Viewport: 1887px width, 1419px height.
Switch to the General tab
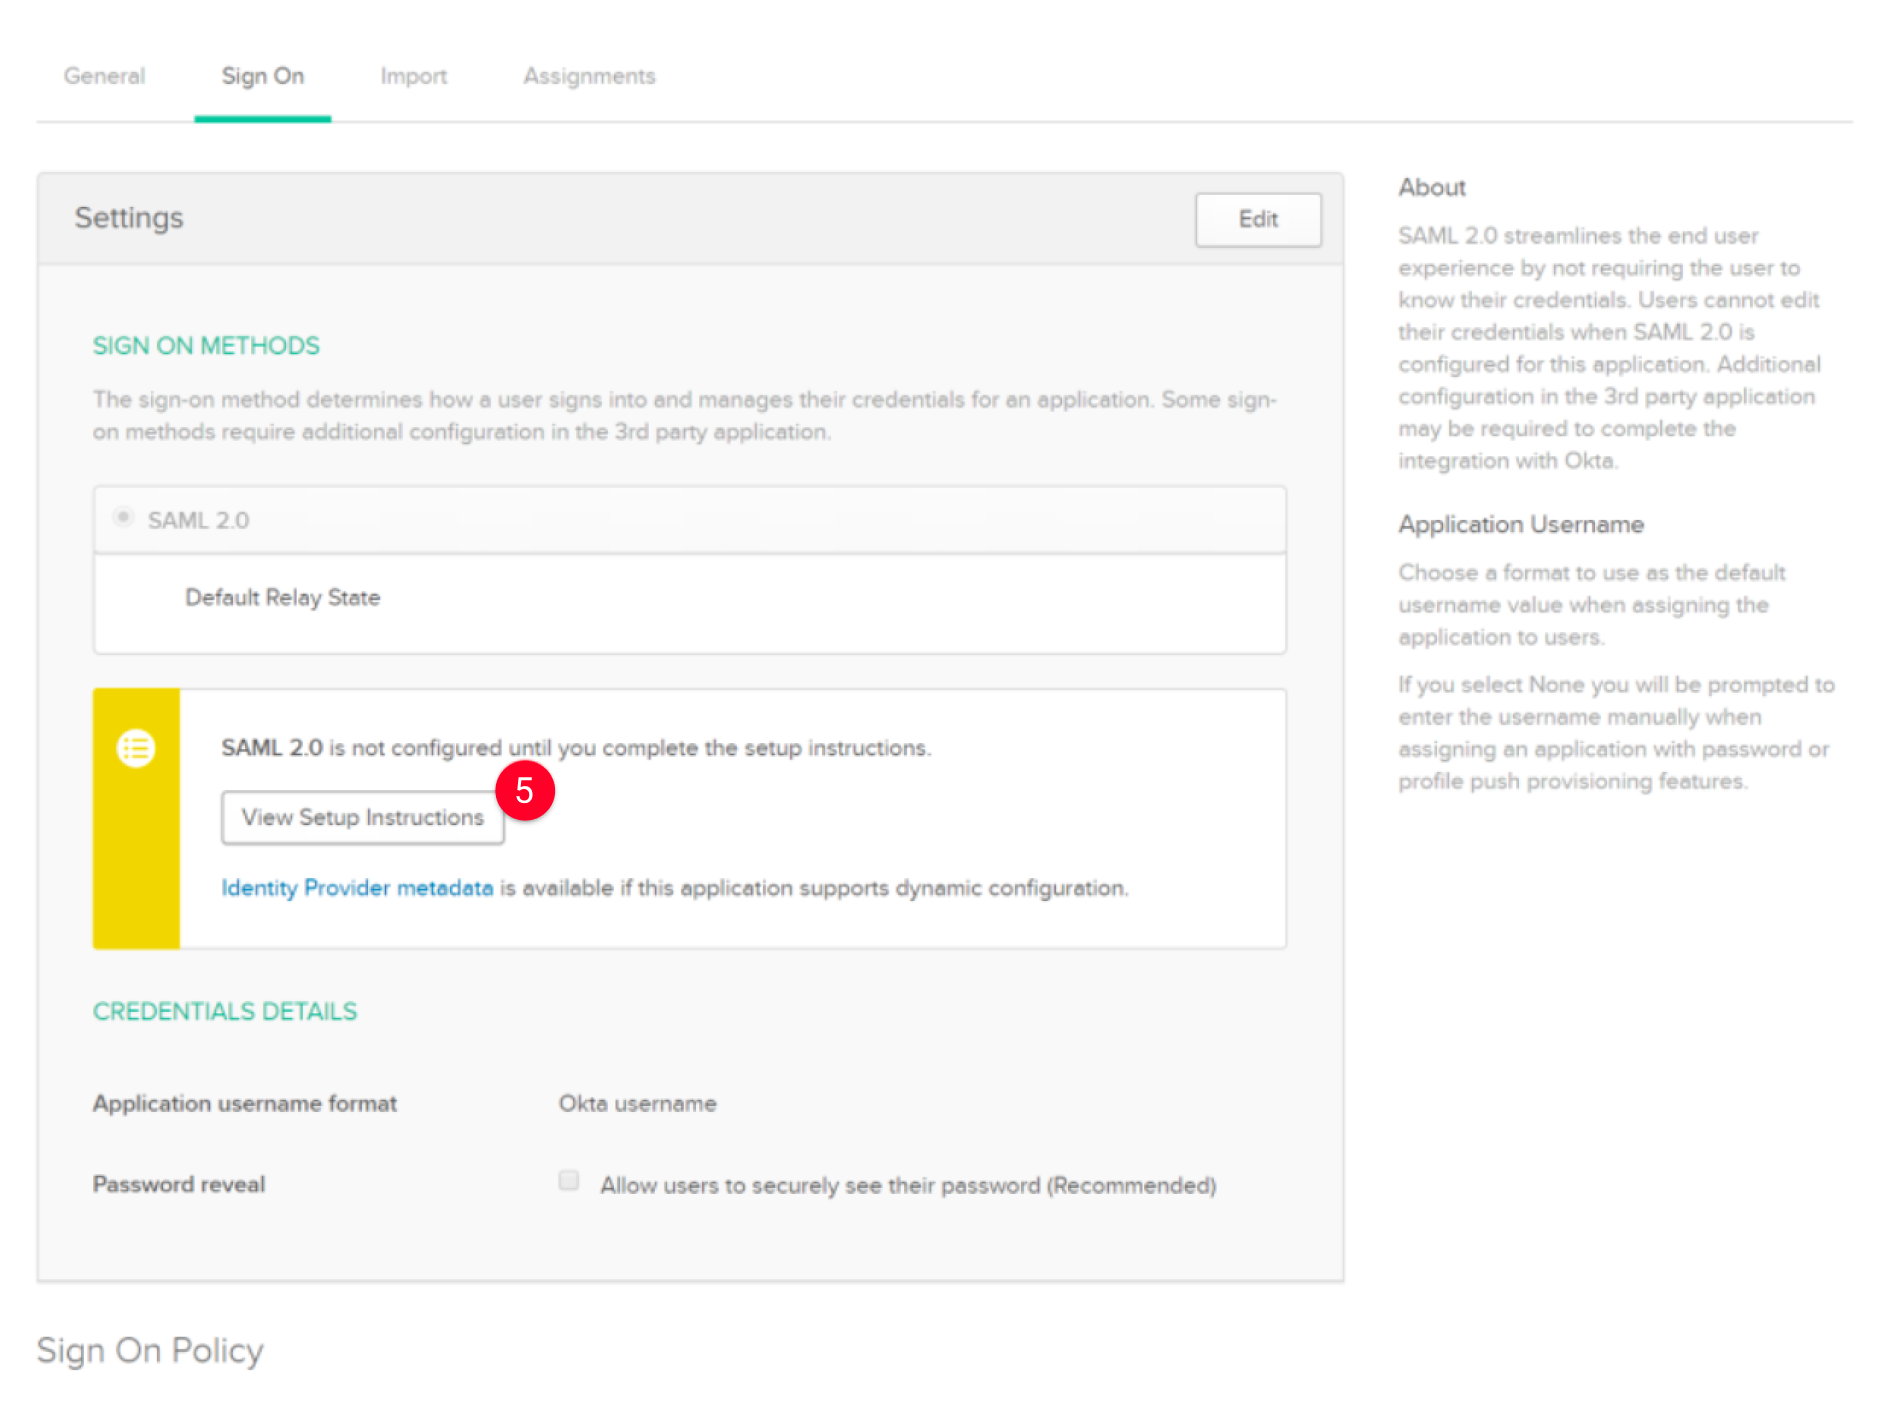tap(104, 75)
